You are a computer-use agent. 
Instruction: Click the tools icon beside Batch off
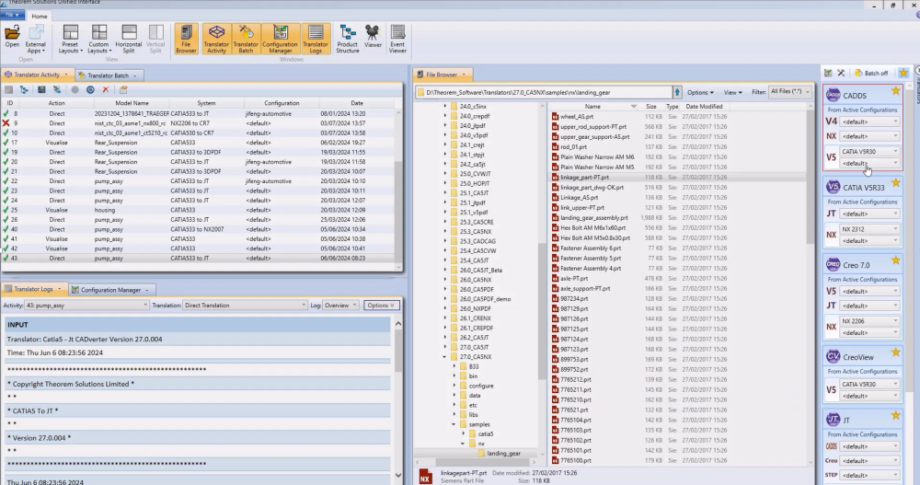click(841, 73)
